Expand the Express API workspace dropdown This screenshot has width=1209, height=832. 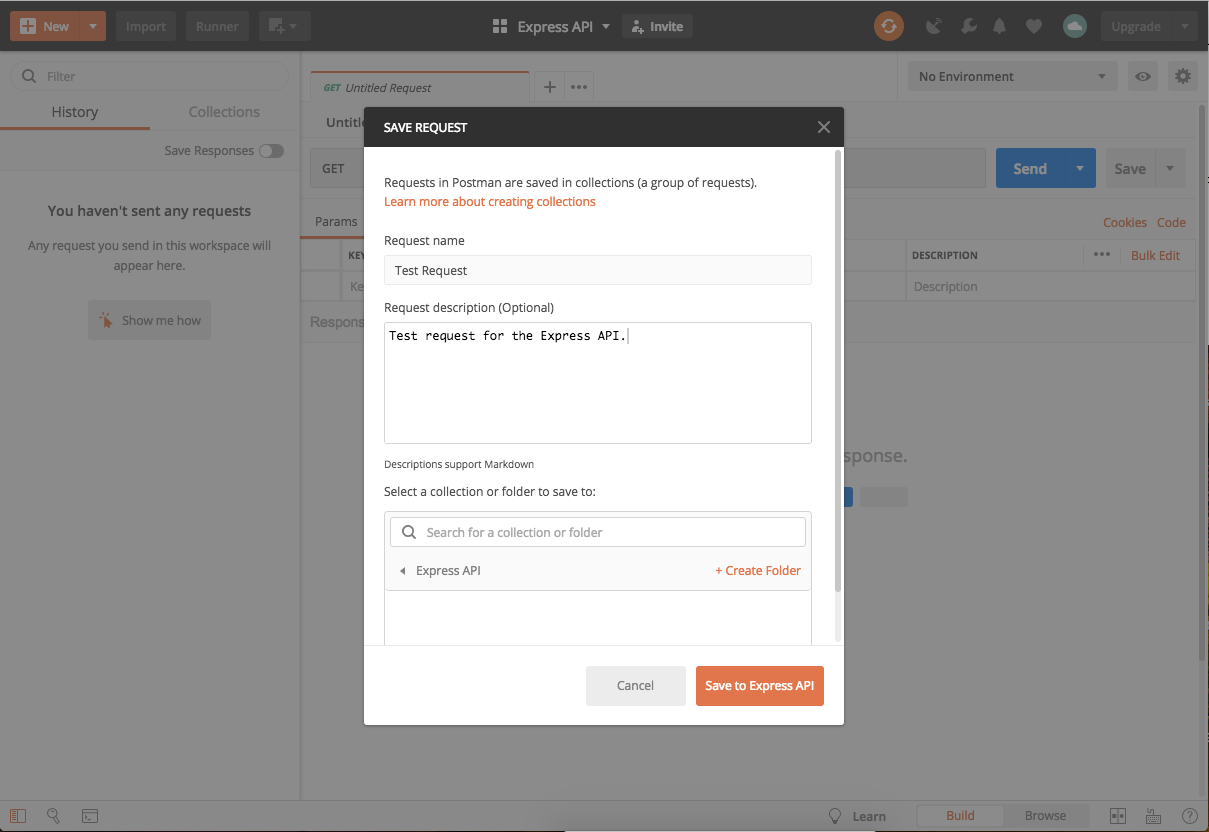pyautogui.click(x=607, y=26)
